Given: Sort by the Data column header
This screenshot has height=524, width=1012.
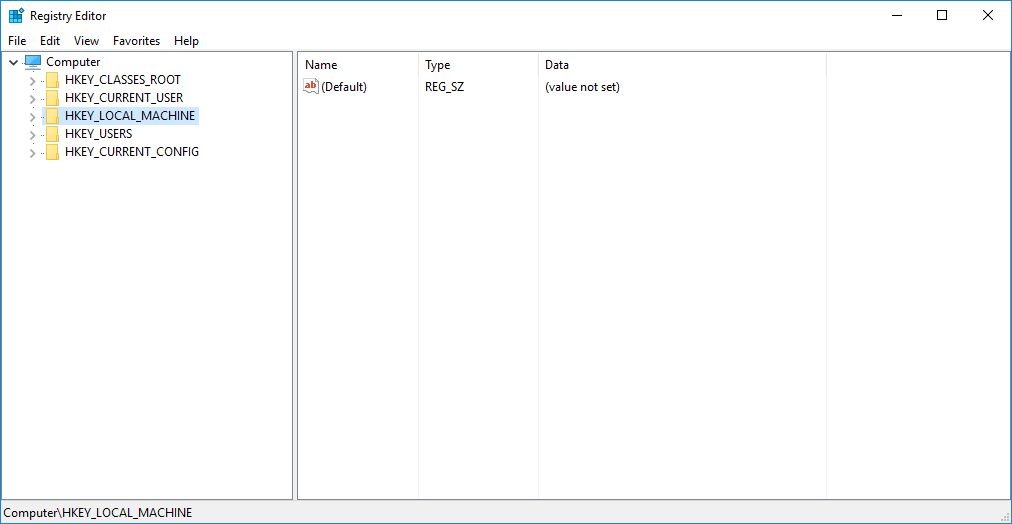Looking at the screenshot, I should coord(682,65).
